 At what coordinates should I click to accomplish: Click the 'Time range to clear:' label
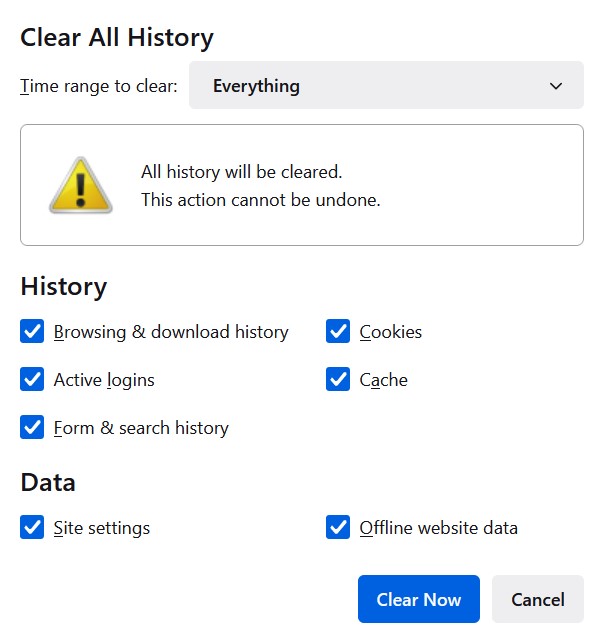[99, 86]
